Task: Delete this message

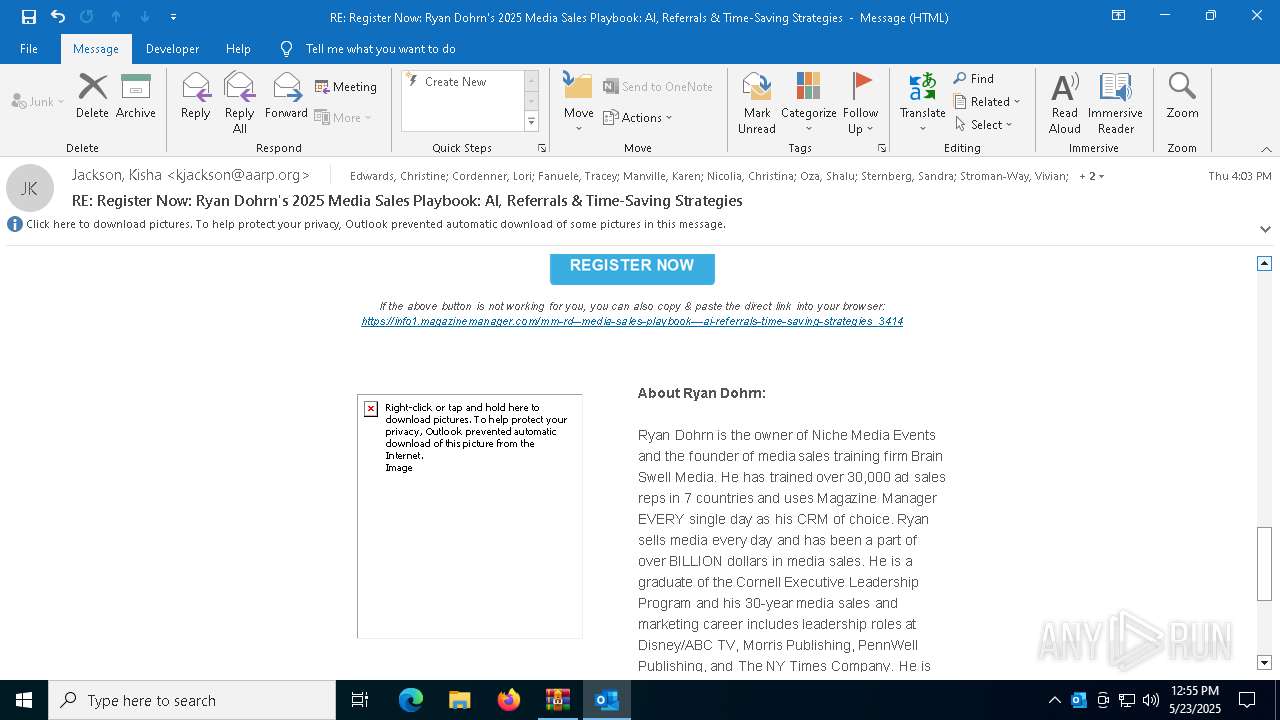Action: coord(92,96)
